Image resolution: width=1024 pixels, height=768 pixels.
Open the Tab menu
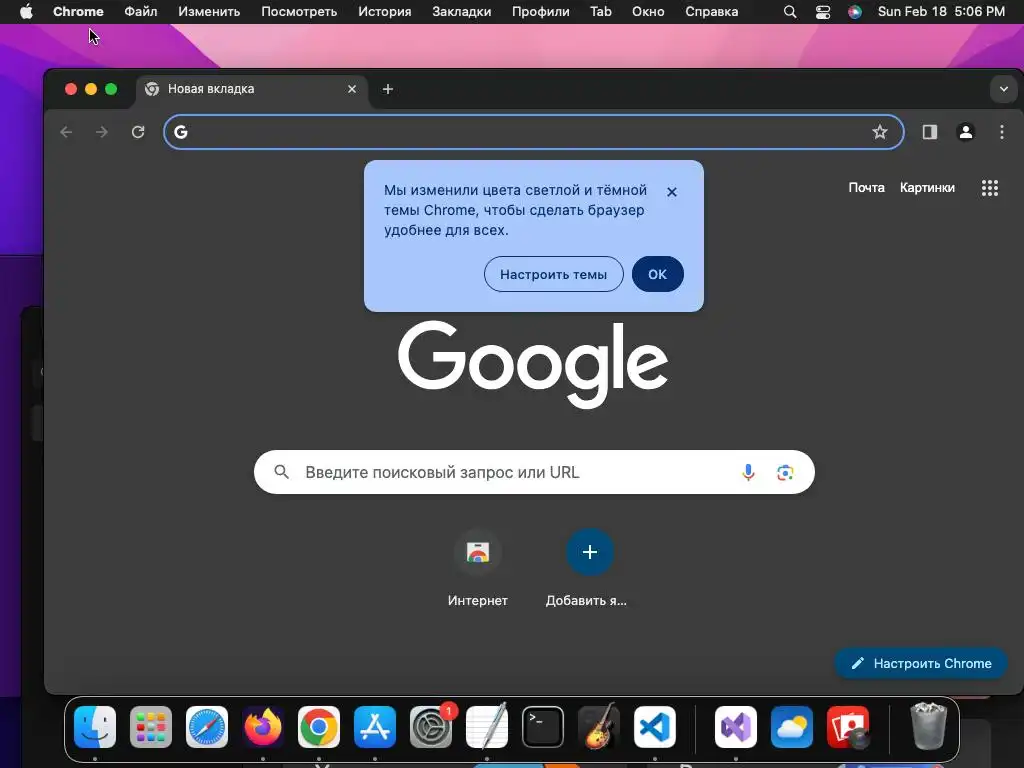click(601, 12)
